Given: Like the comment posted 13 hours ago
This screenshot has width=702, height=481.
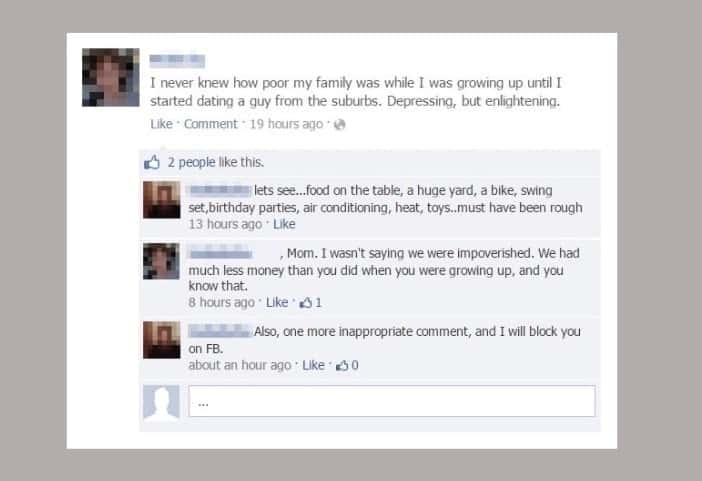Looking at the screenshot, I should 284,224.
